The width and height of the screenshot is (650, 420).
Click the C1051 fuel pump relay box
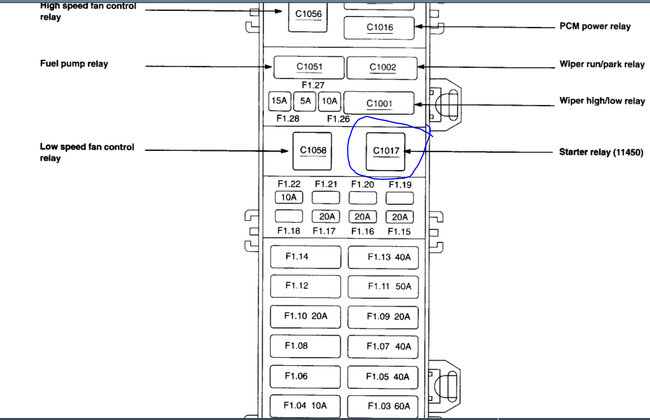[309, 68]
